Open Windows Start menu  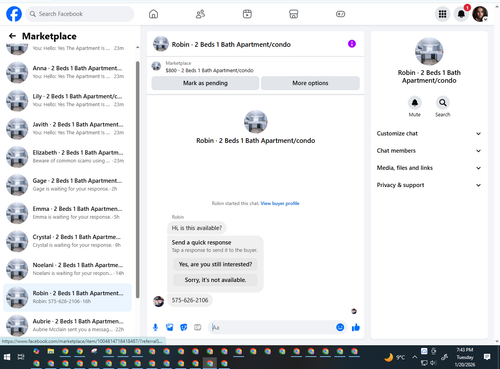tap(7, 357)
